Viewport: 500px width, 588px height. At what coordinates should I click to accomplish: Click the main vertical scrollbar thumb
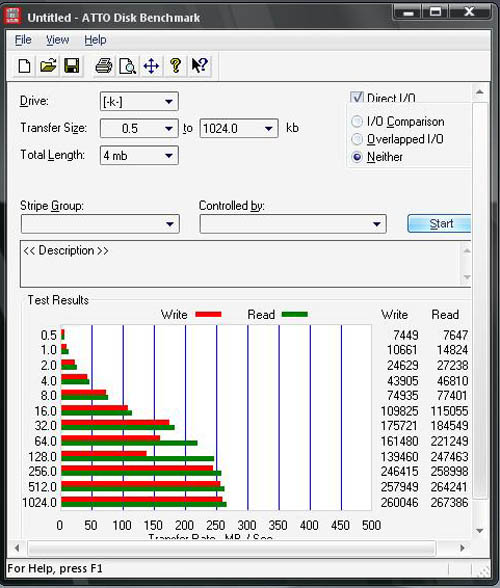[x=479, y=300]
